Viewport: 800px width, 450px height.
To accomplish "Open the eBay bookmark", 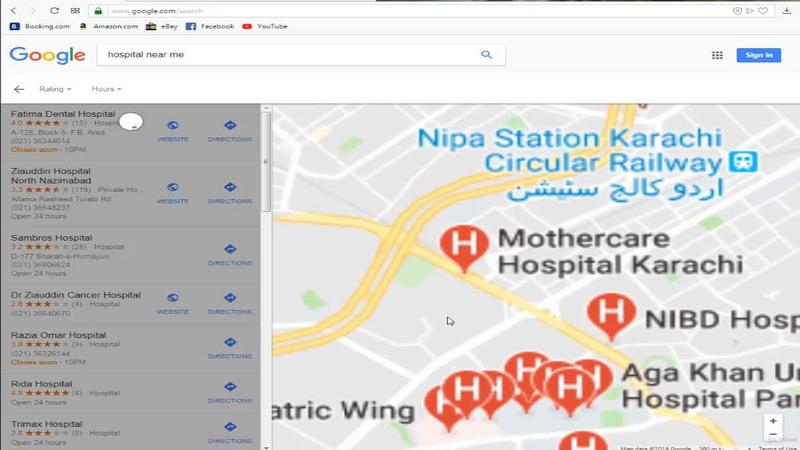I will (162, 26).
